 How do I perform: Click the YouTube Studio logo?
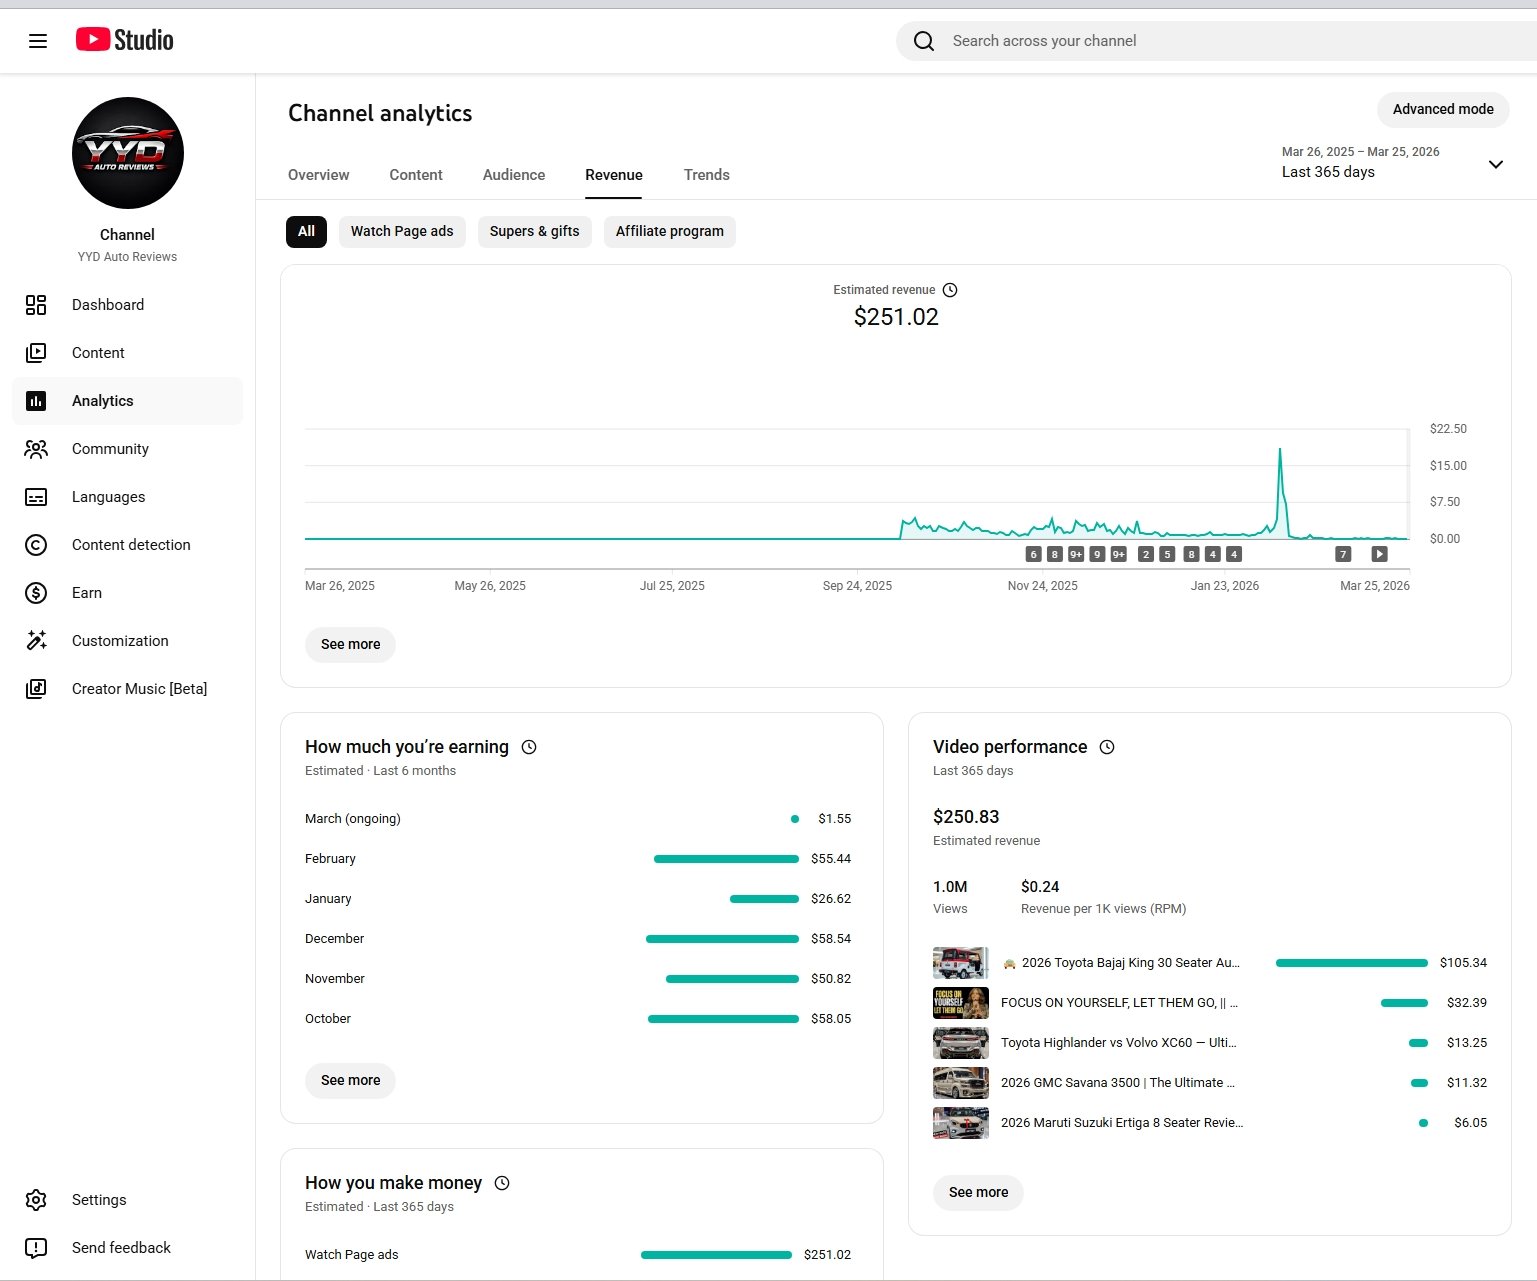pos(125,40)
